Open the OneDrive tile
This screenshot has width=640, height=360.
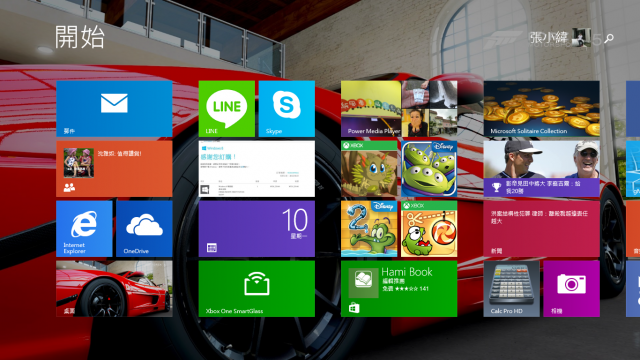pos(144,229)
